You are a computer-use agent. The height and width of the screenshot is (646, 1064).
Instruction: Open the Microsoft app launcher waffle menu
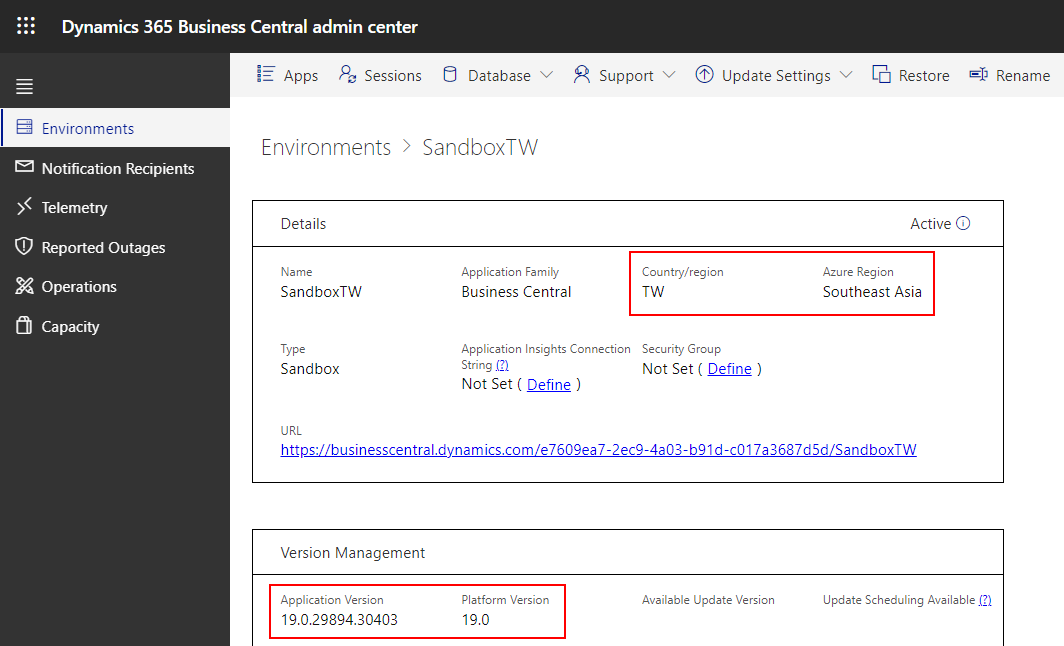coord(26,26)
